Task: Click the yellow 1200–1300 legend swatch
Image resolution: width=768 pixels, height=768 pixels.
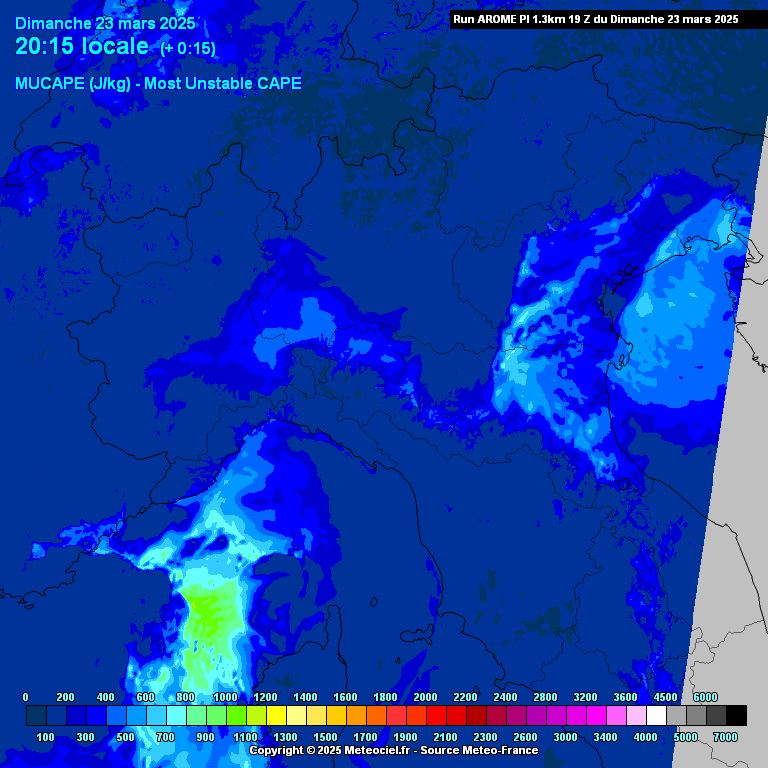Action: (x=276, y=716)
